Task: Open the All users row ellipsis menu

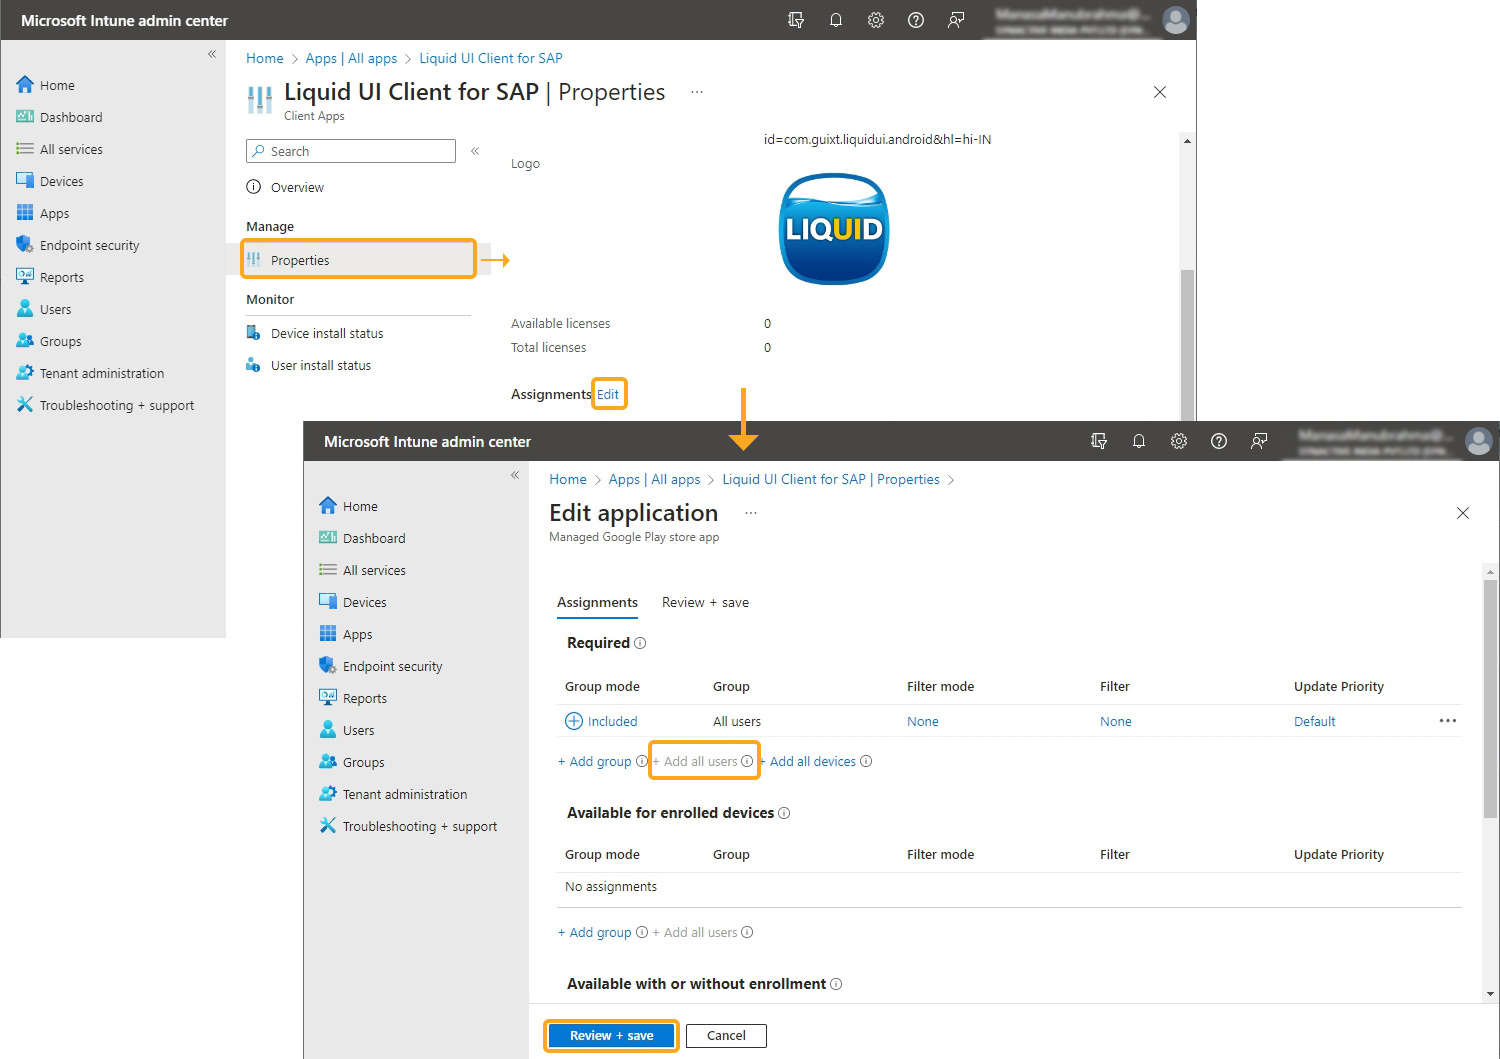Action: 1447,721
